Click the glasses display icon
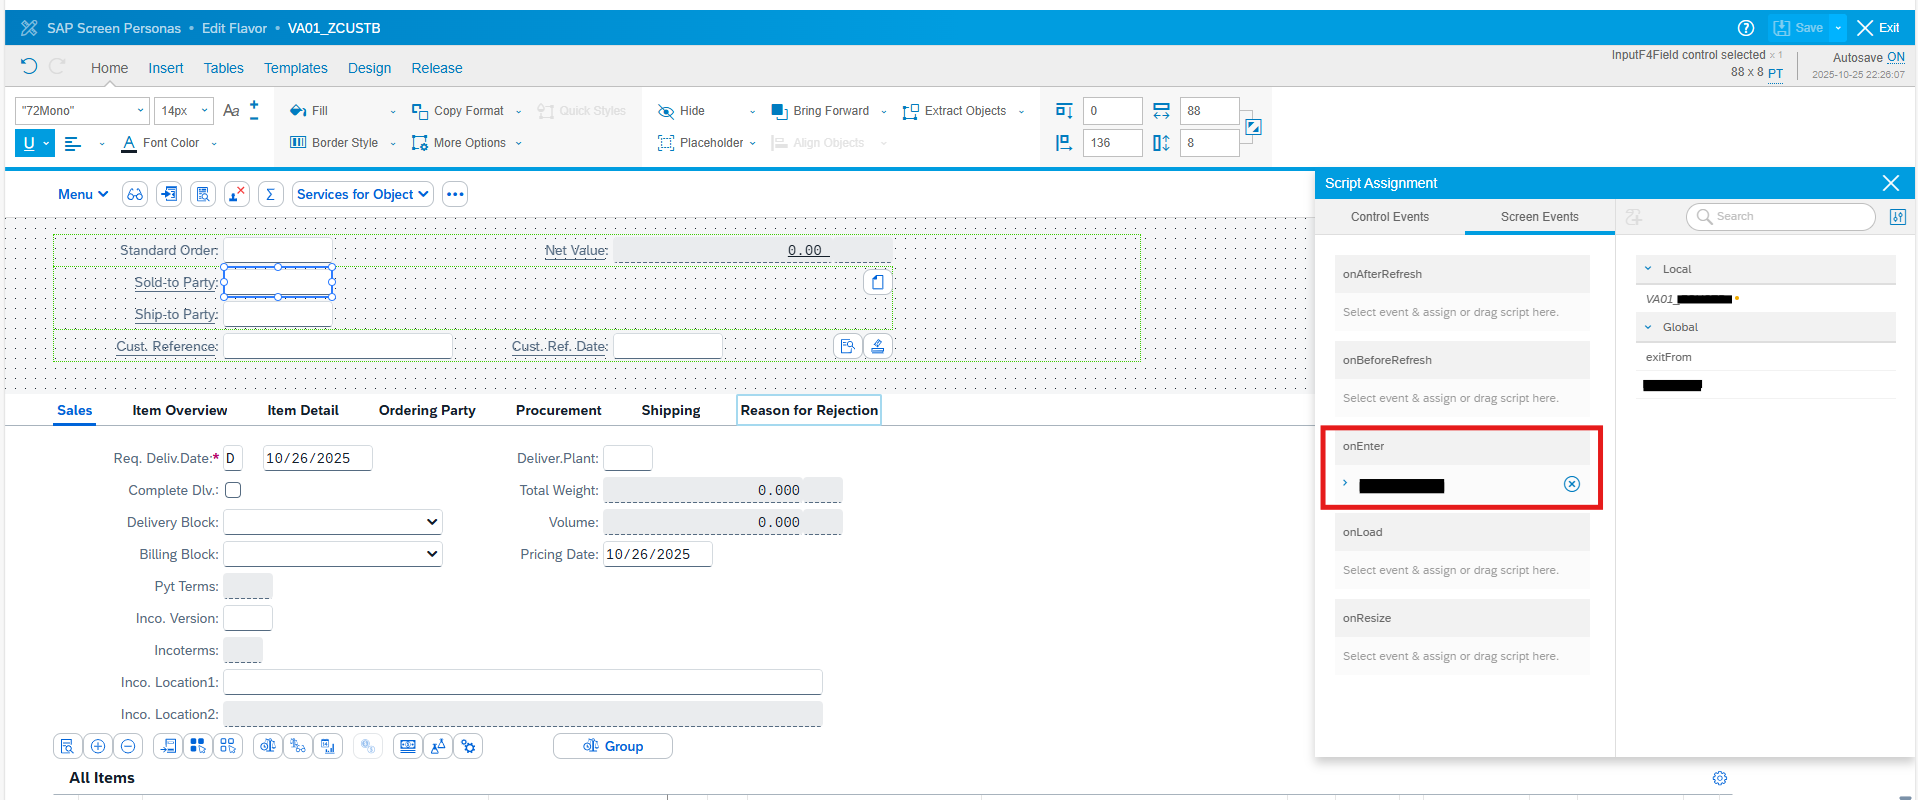 point(135,194)
